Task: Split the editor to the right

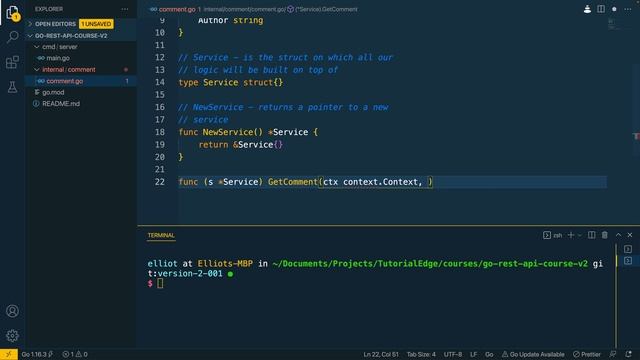Action: [x=601, y=9]
